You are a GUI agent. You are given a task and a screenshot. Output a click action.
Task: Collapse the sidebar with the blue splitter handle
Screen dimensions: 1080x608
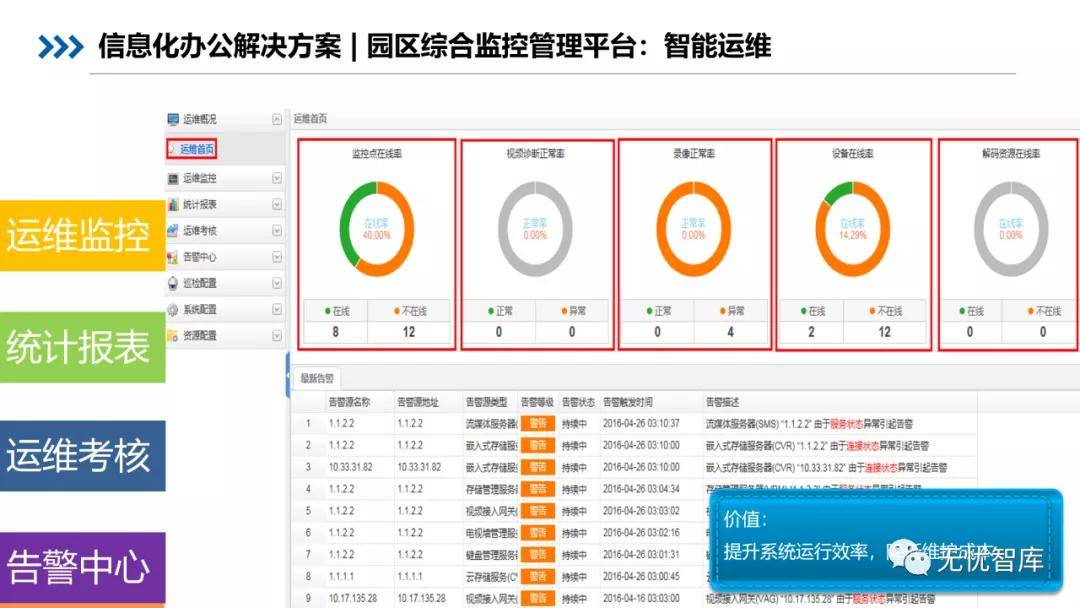pyautogui.click(x=287, y=376)
